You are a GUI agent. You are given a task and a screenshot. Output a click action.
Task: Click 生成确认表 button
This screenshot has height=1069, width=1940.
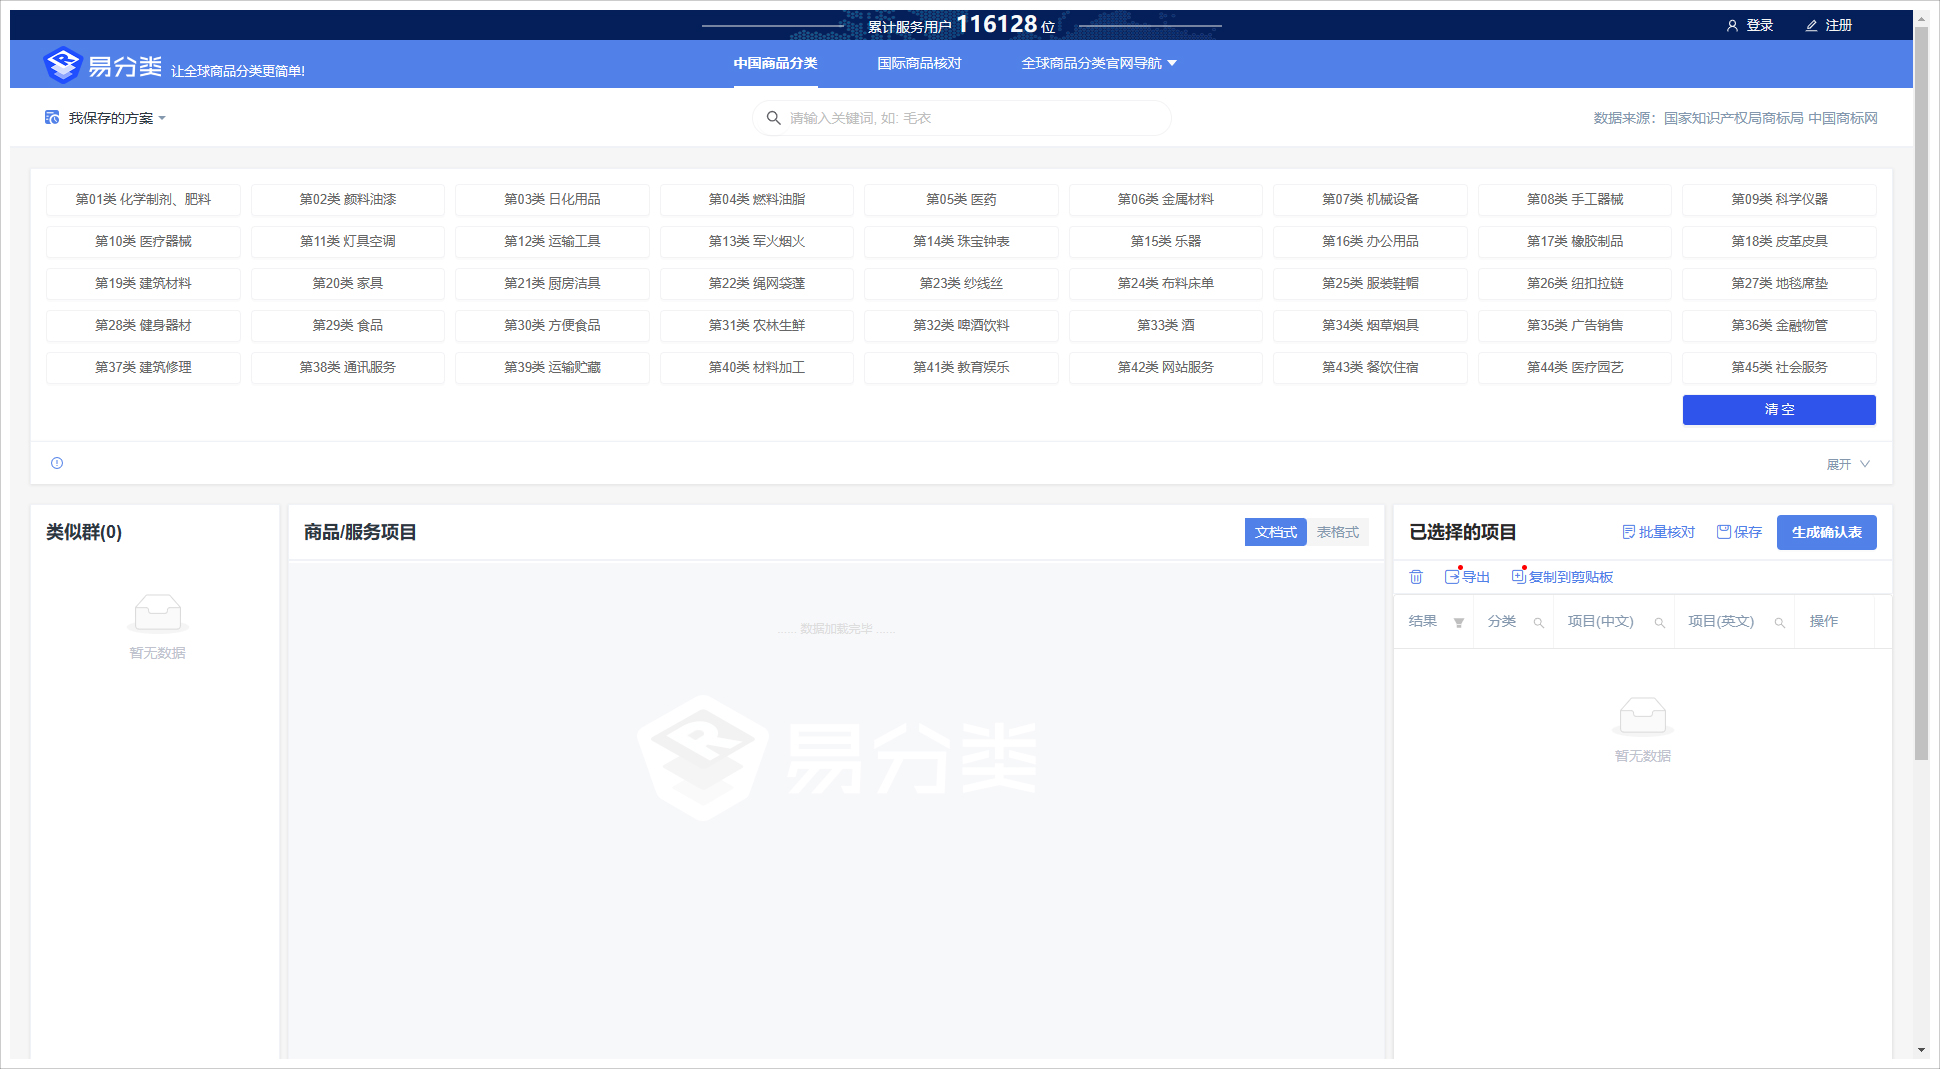coord(1826,532)
